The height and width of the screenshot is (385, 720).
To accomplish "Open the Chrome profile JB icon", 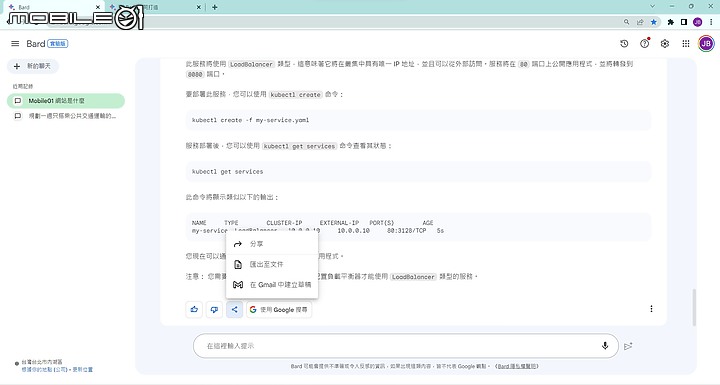I will point(698,22).
